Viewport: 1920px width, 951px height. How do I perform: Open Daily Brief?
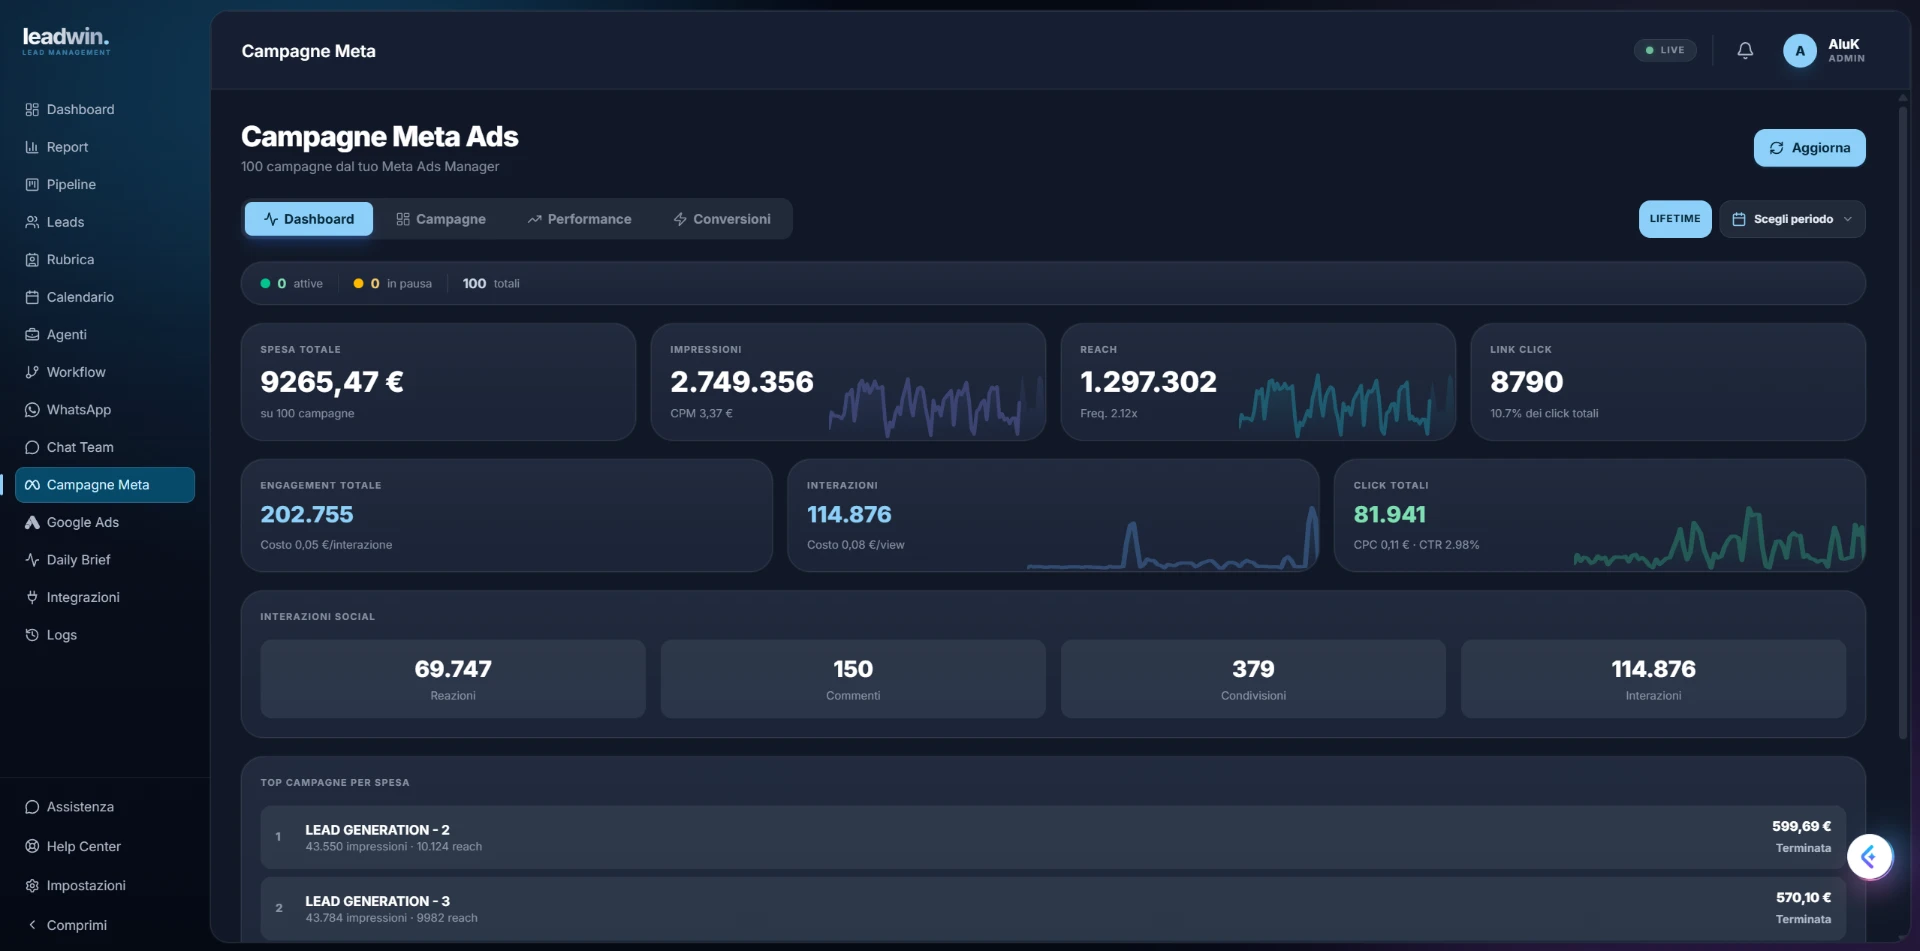point(104,560)
